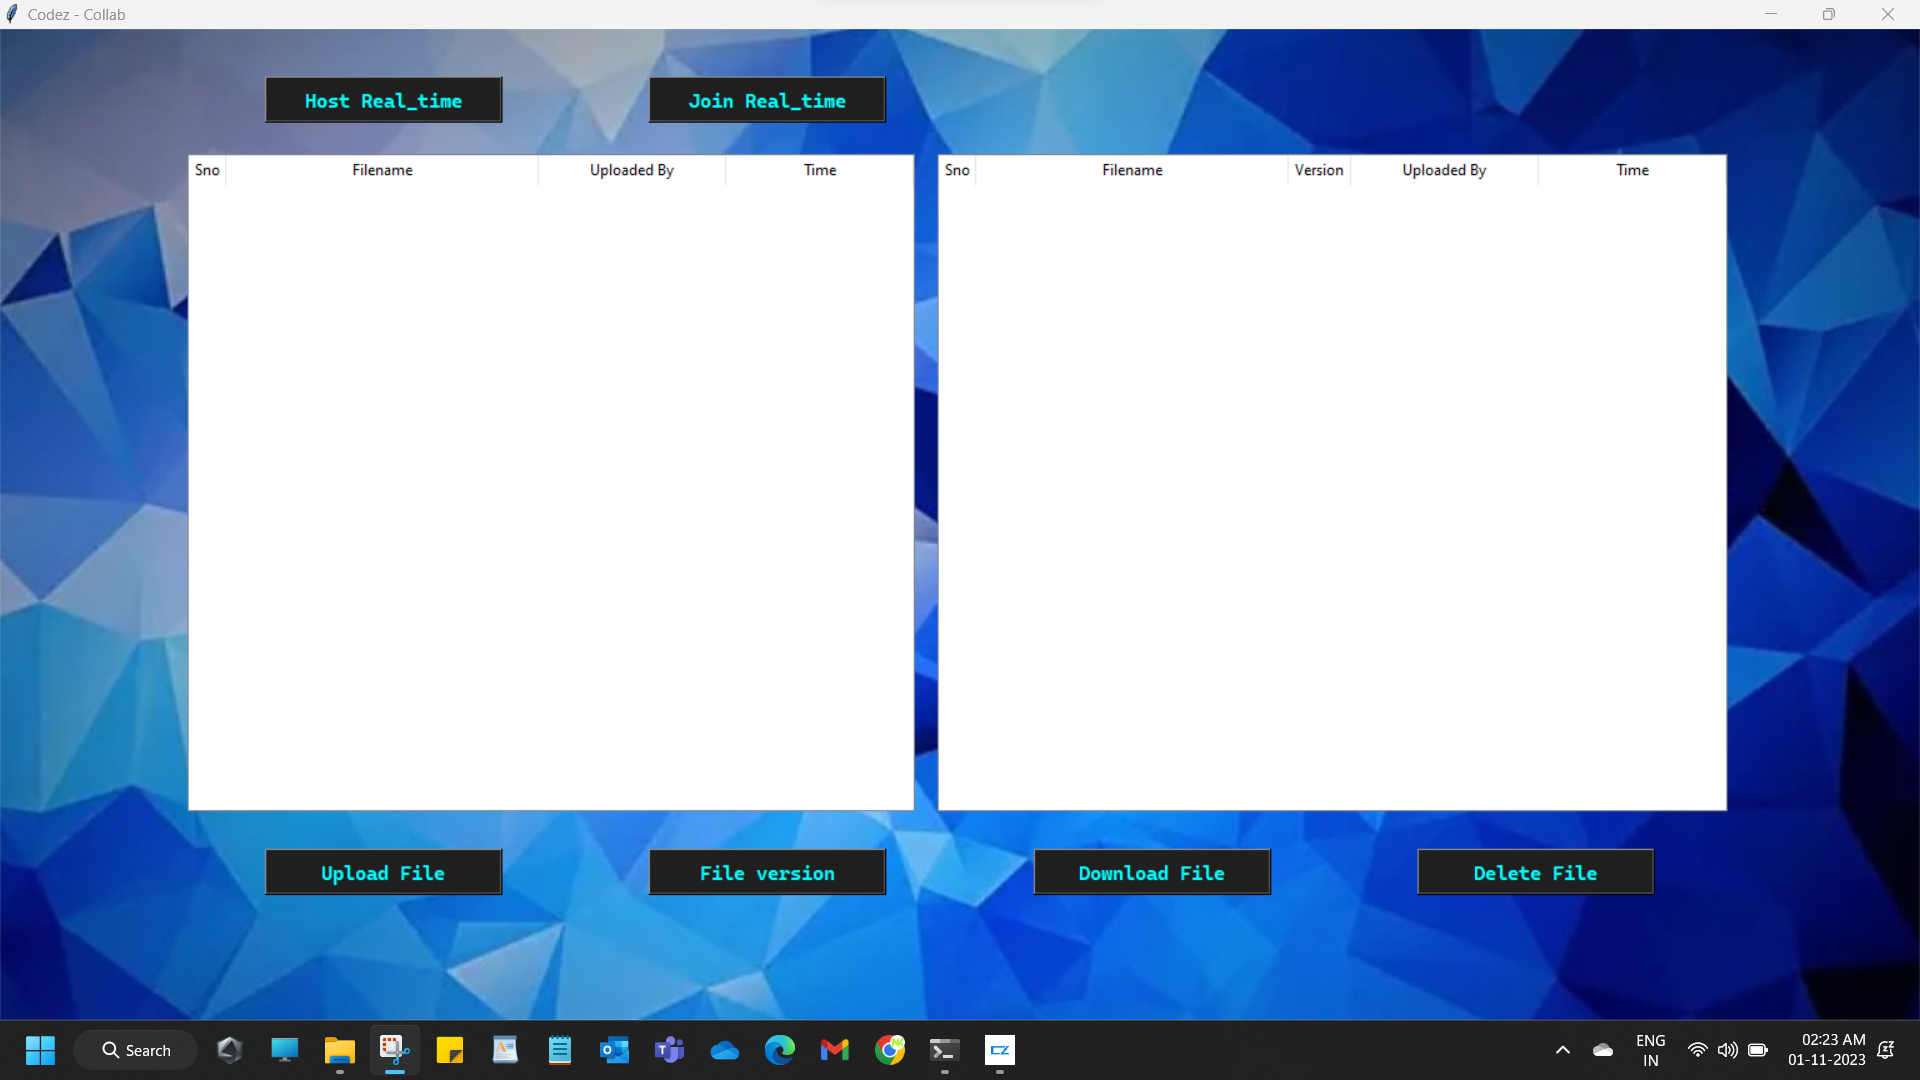Open File Explorer in the taskbar
Viewport: 1920px width, 1080px height.
coord(340,1050)
